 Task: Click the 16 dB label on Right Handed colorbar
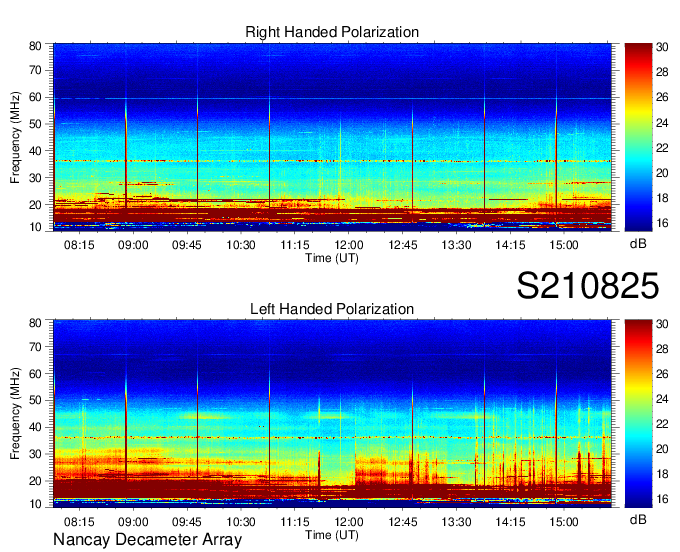click(x=662, y=223)
